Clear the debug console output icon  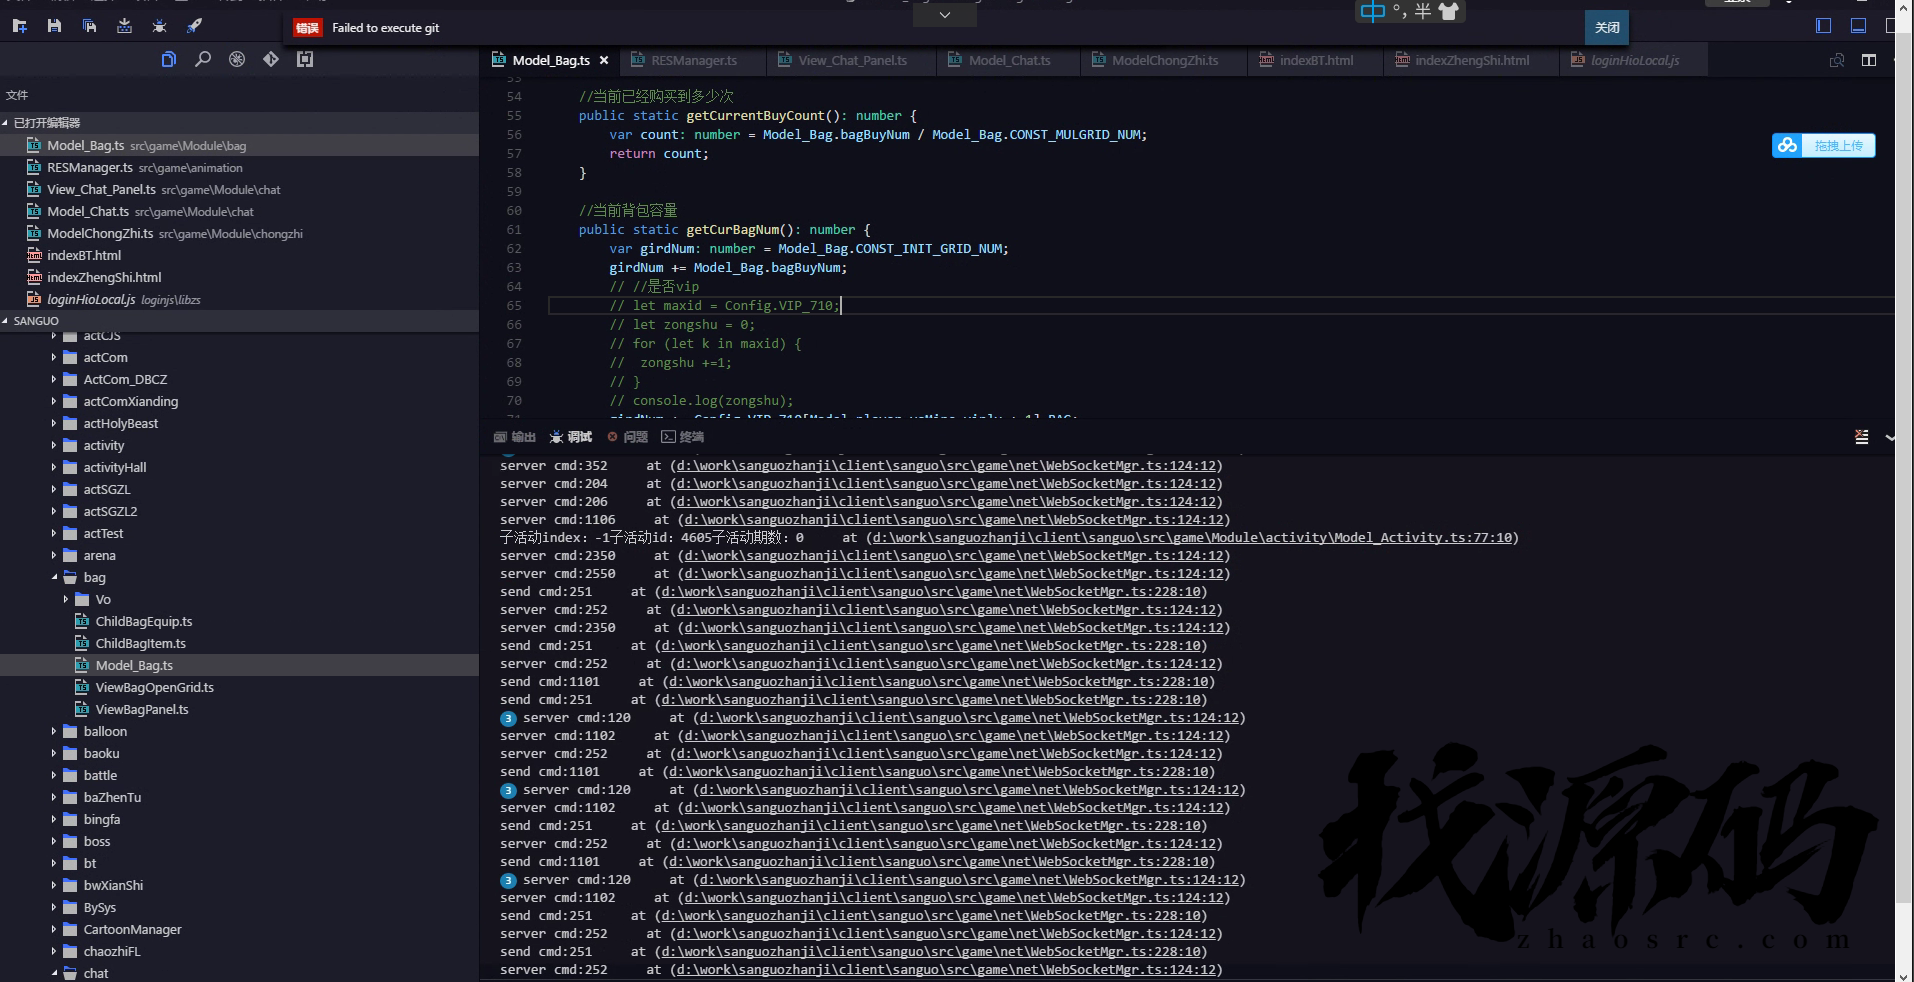point(1861,437)
